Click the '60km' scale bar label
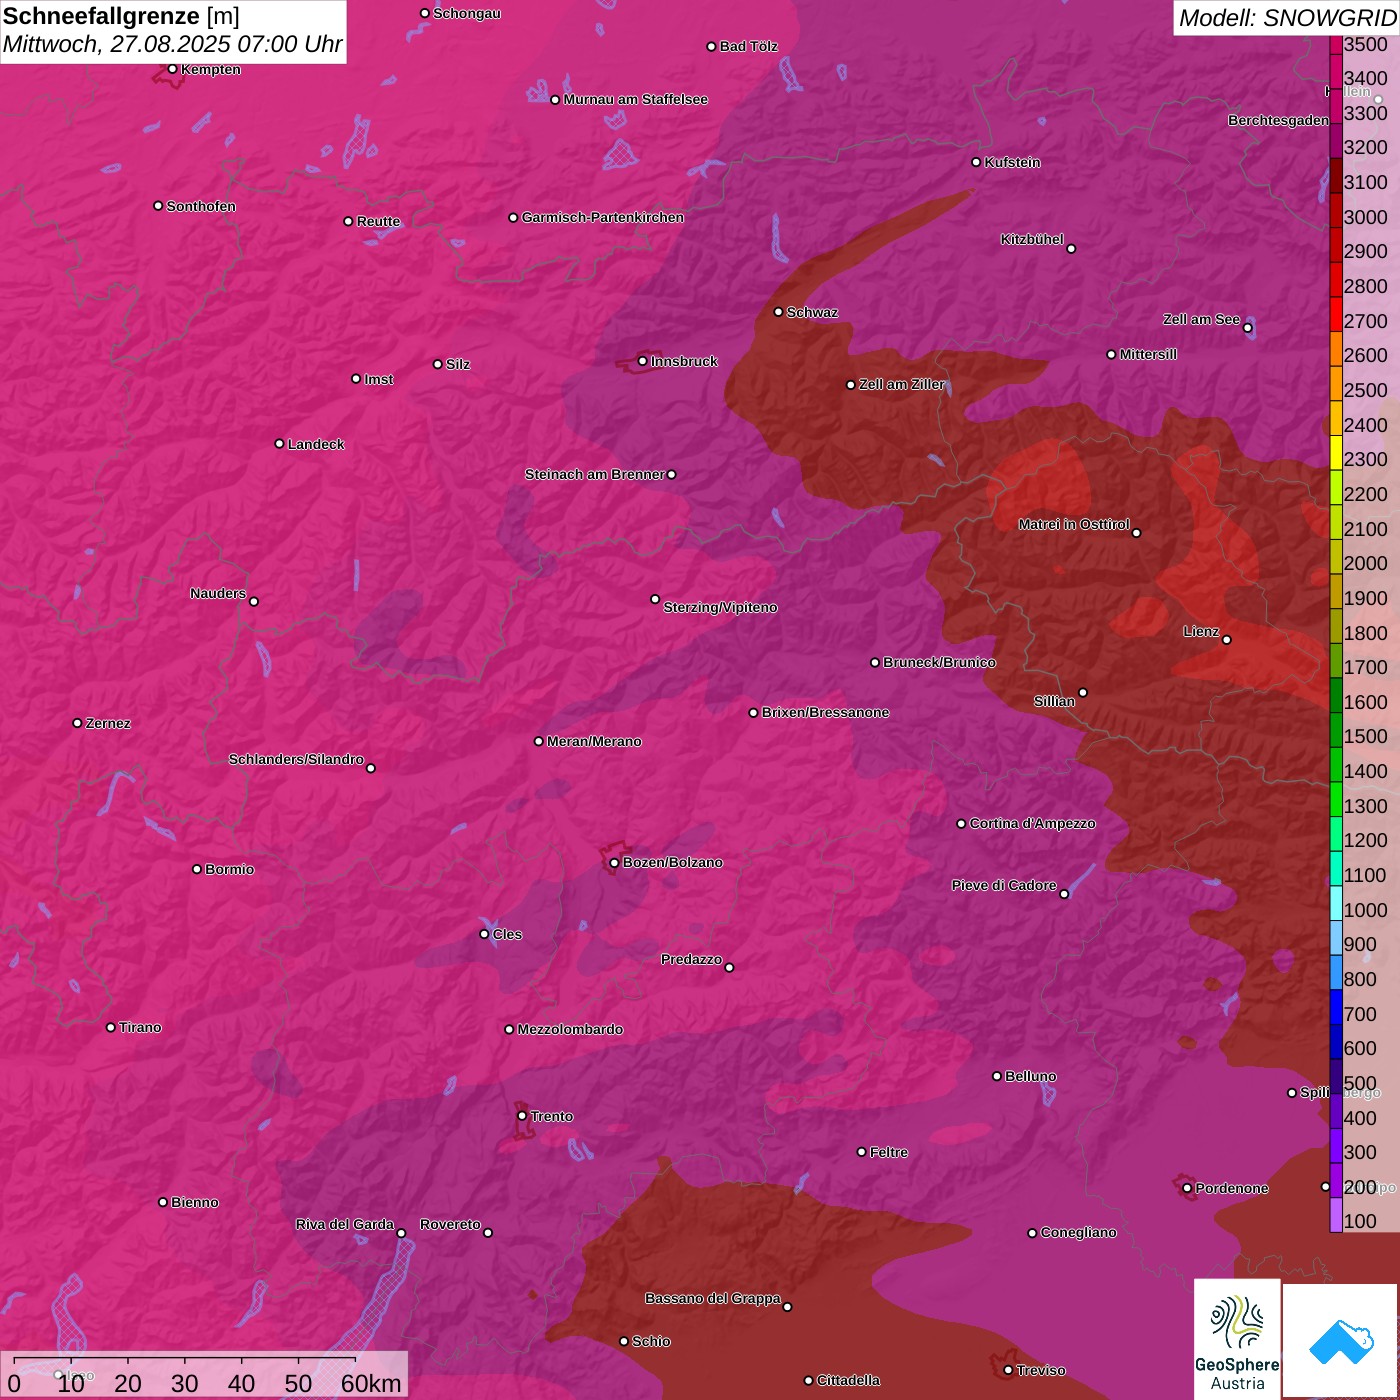The height and width of the screenshot is (1400, 1400). pyautogui.click(x=371, y=1384)
